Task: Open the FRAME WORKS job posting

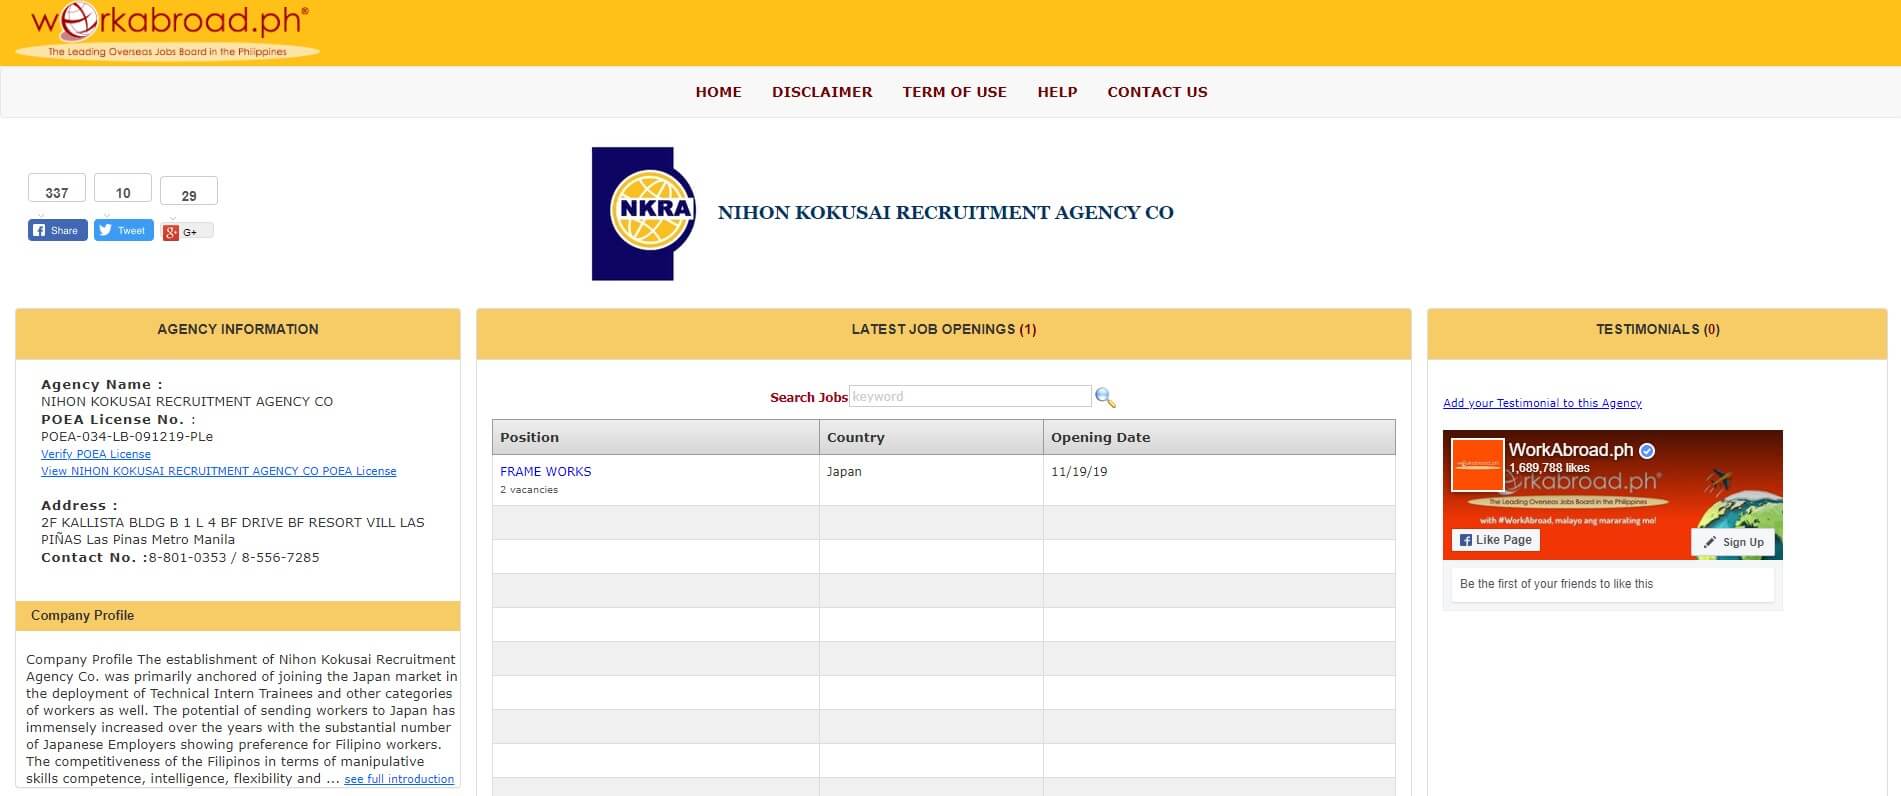Action: click(546, 471)
